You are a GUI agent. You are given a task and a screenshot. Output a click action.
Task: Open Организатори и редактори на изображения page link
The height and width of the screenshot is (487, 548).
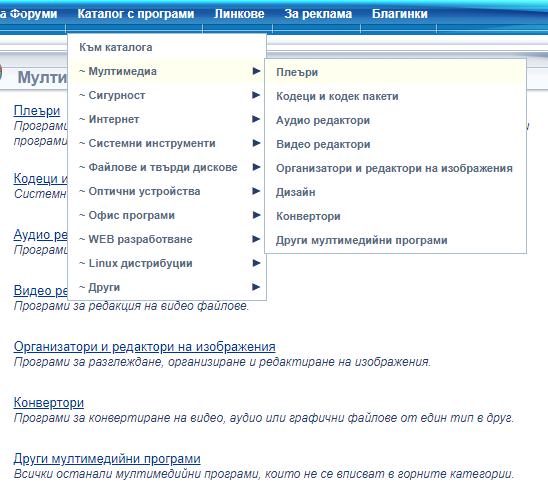144,346
